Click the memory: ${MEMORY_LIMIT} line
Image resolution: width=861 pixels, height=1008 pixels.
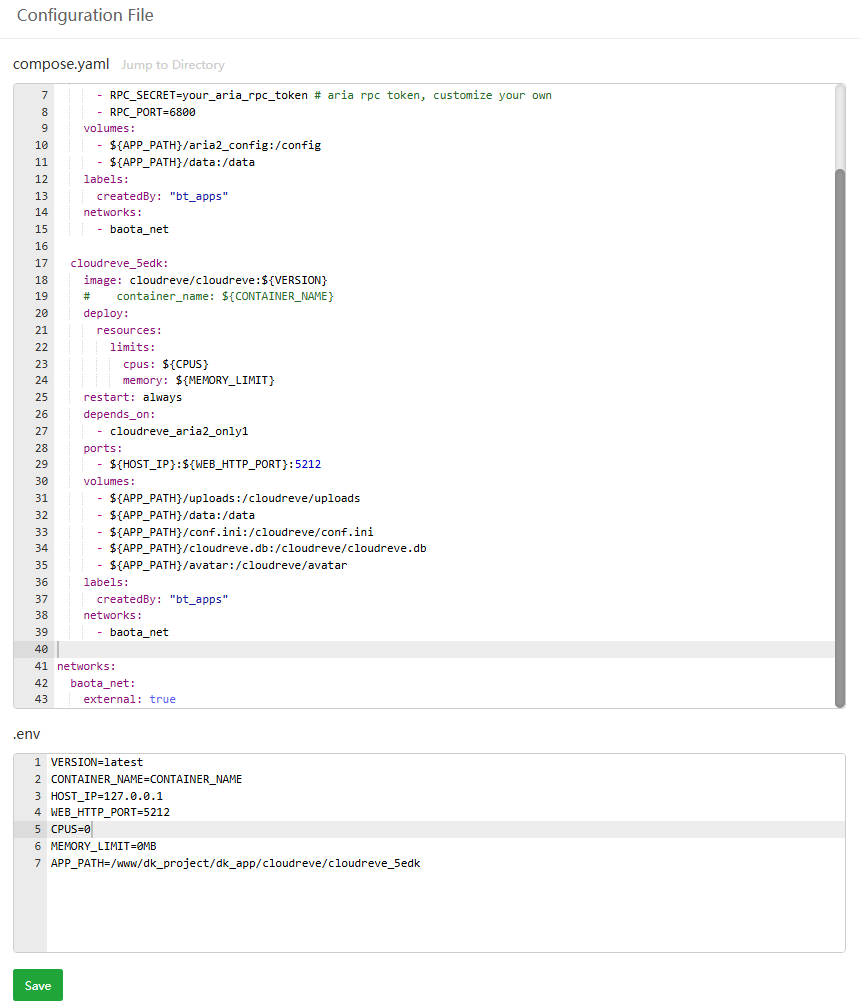199,381
